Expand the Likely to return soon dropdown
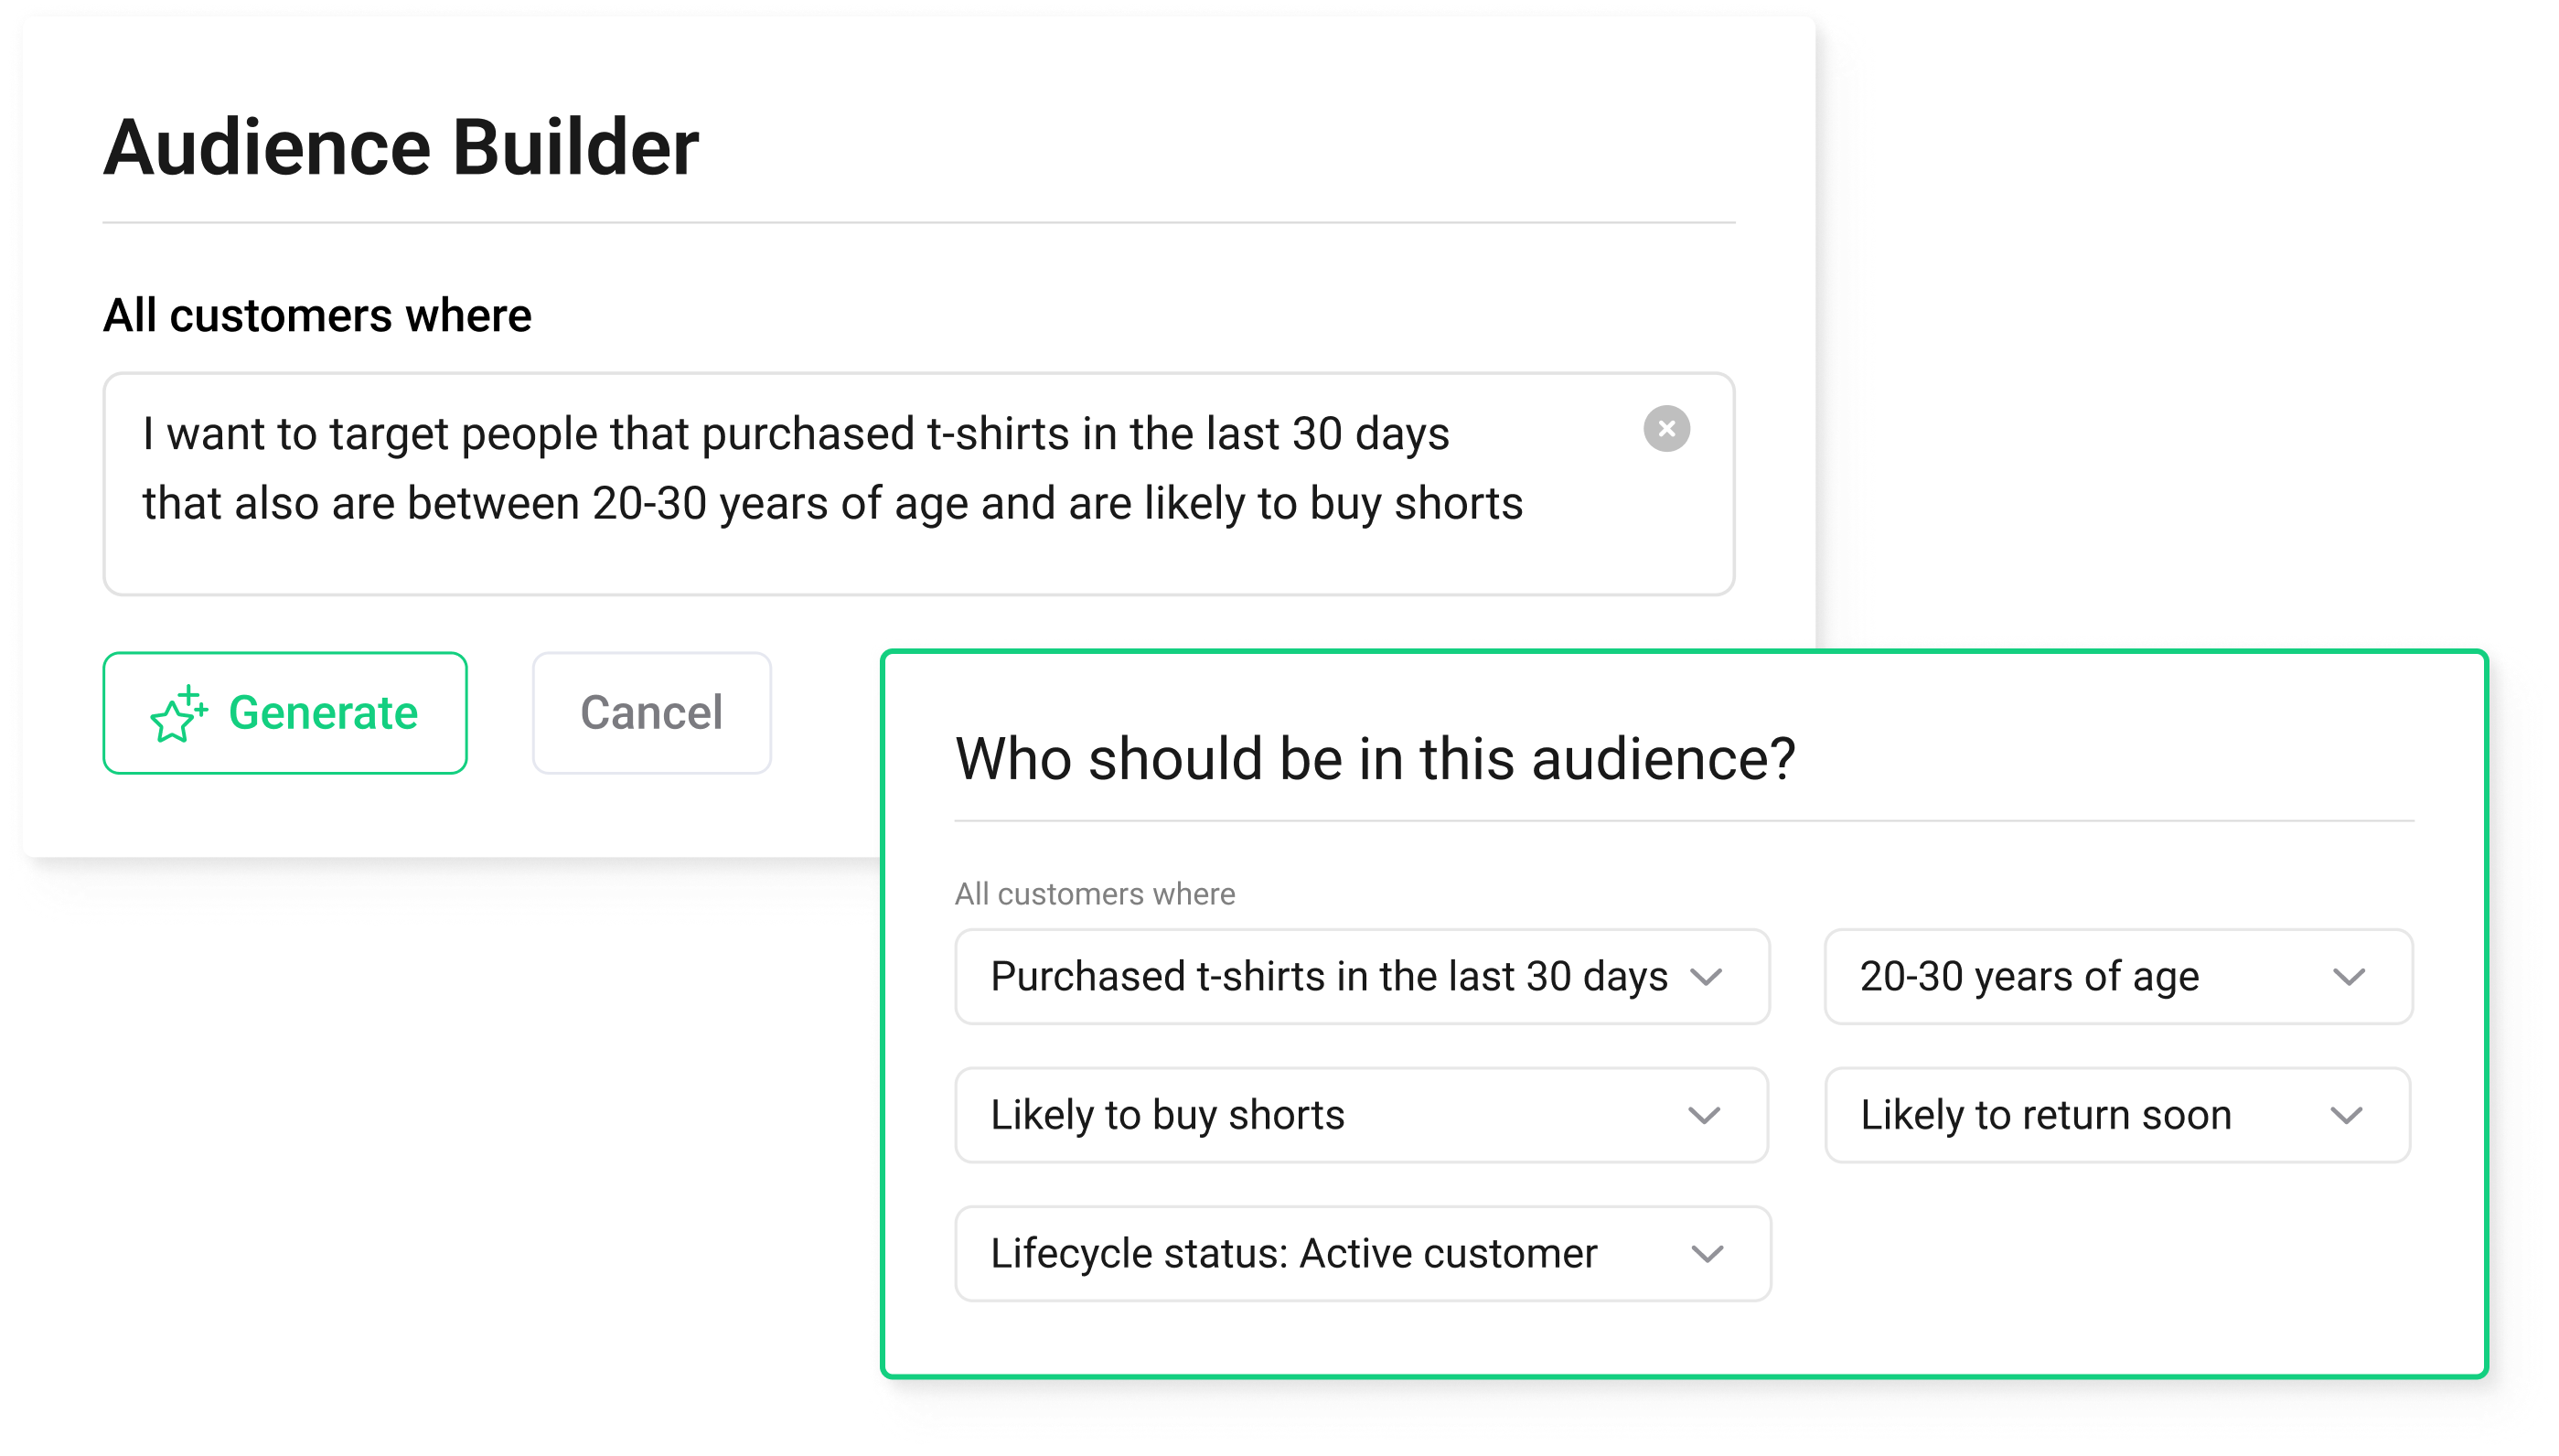Viewport: 2559px width, 1456px height. point(2117,1115)
